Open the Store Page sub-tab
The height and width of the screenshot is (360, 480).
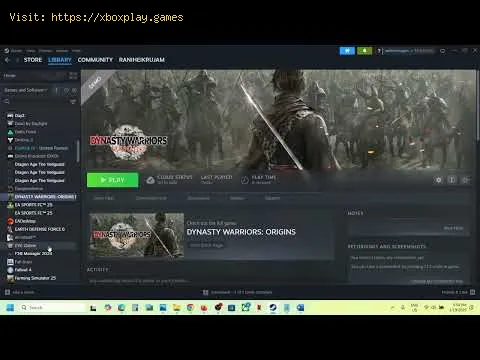103,198
